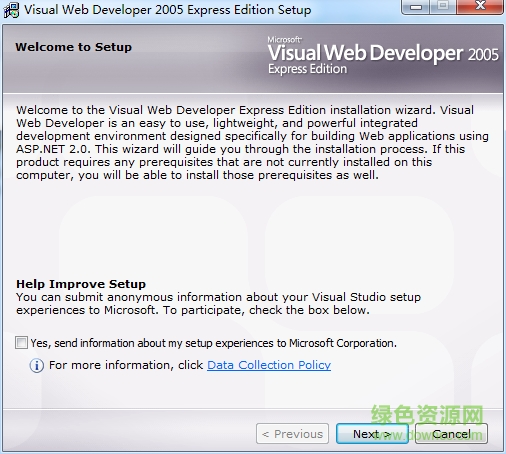Screen dimensions: 506x454
Task: Open the Data Collection Policy link
Action: point(269,365)
